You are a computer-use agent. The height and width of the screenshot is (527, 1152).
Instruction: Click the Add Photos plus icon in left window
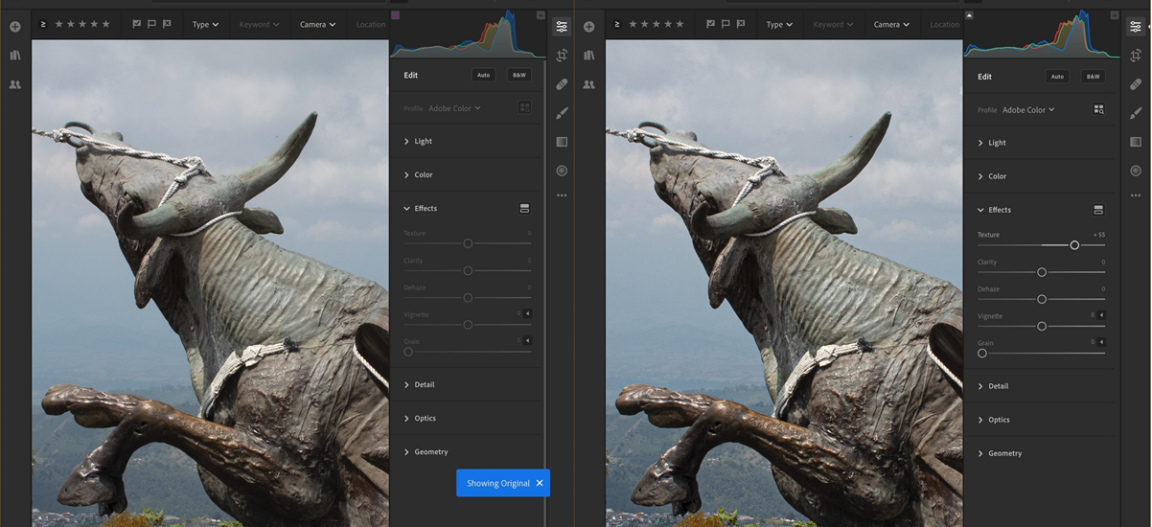15,26
